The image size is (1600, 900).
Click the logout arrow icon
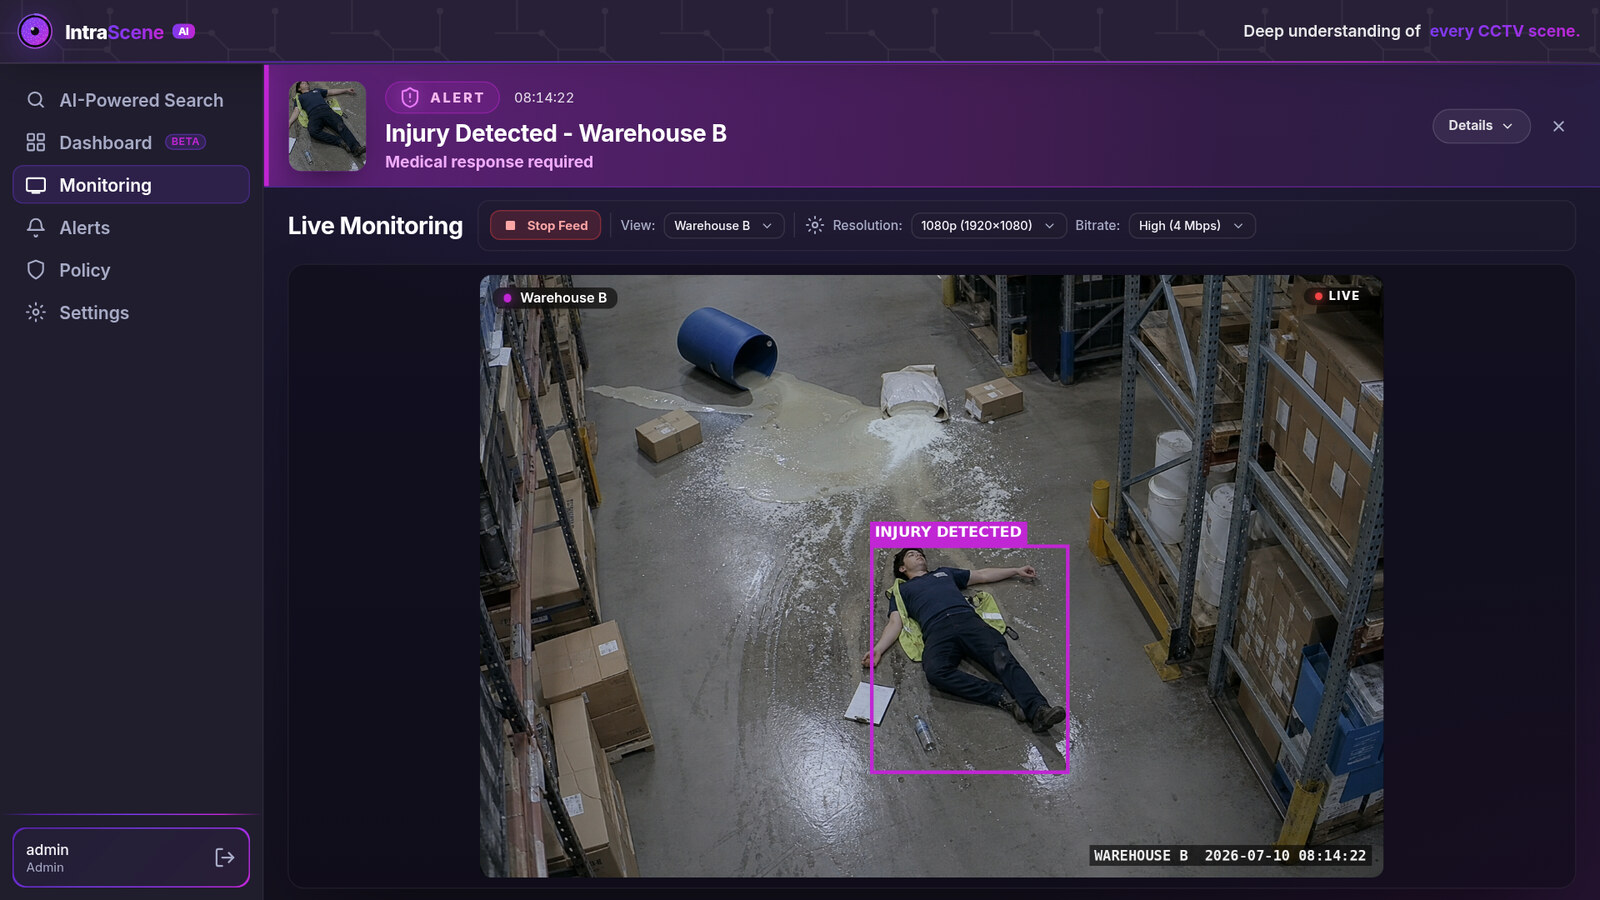pos(225,857)
